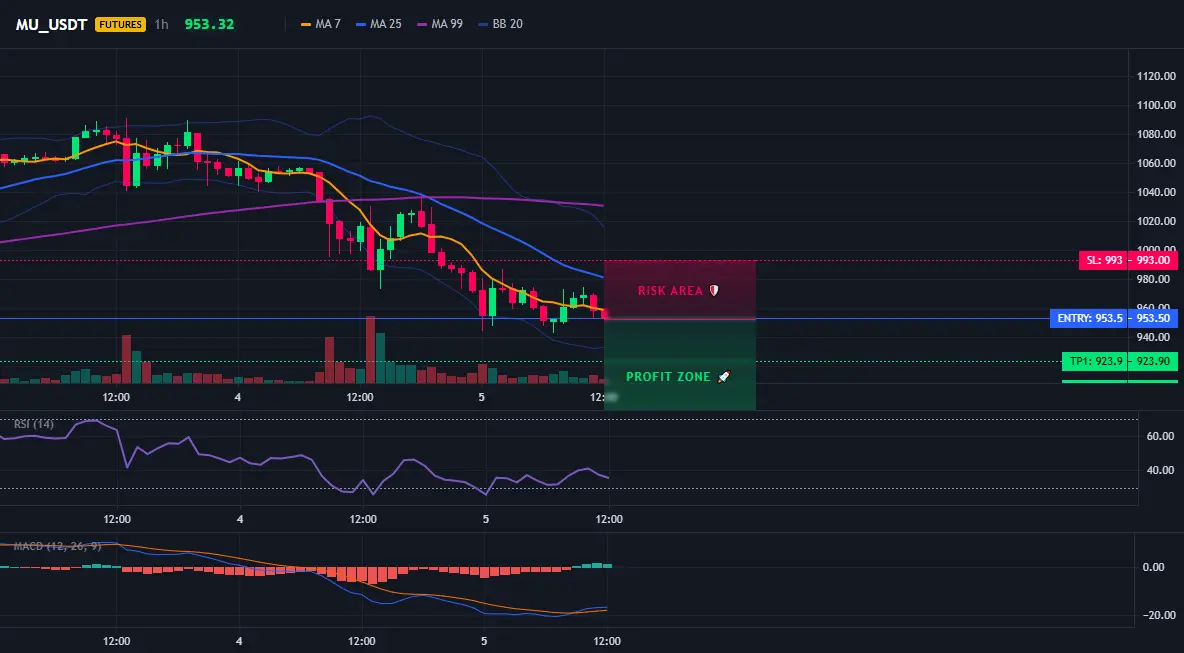Click the current price 953.32

[209, 24]
